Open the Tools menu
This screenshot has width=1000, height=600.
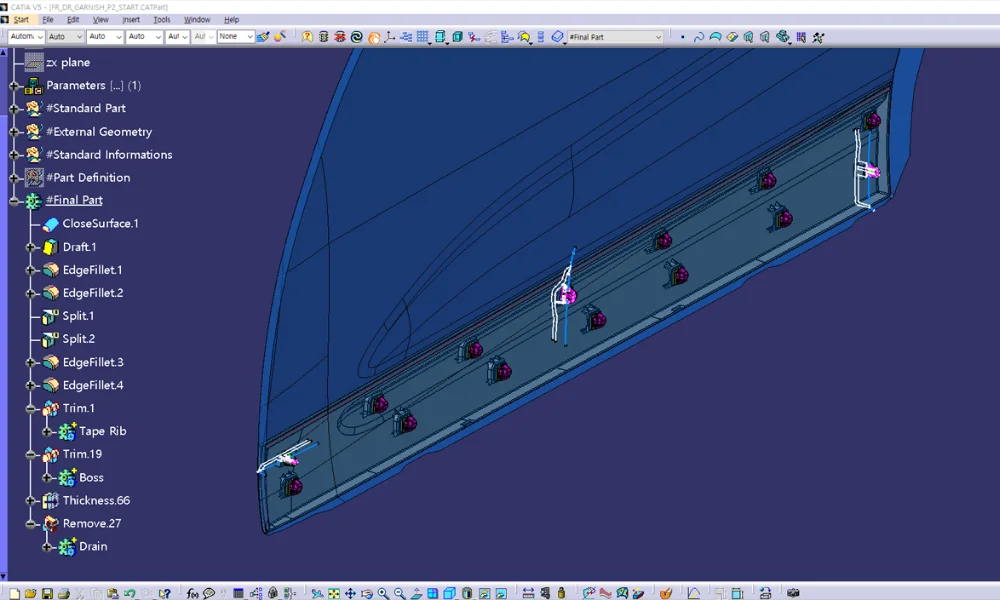coord(162,19)
